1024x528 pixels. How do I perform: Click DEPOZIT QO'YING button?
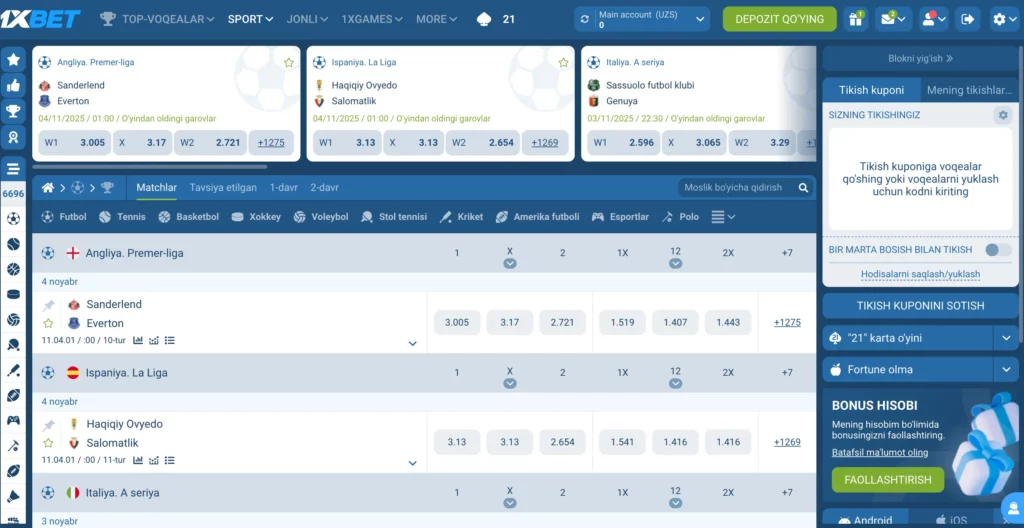779,19
